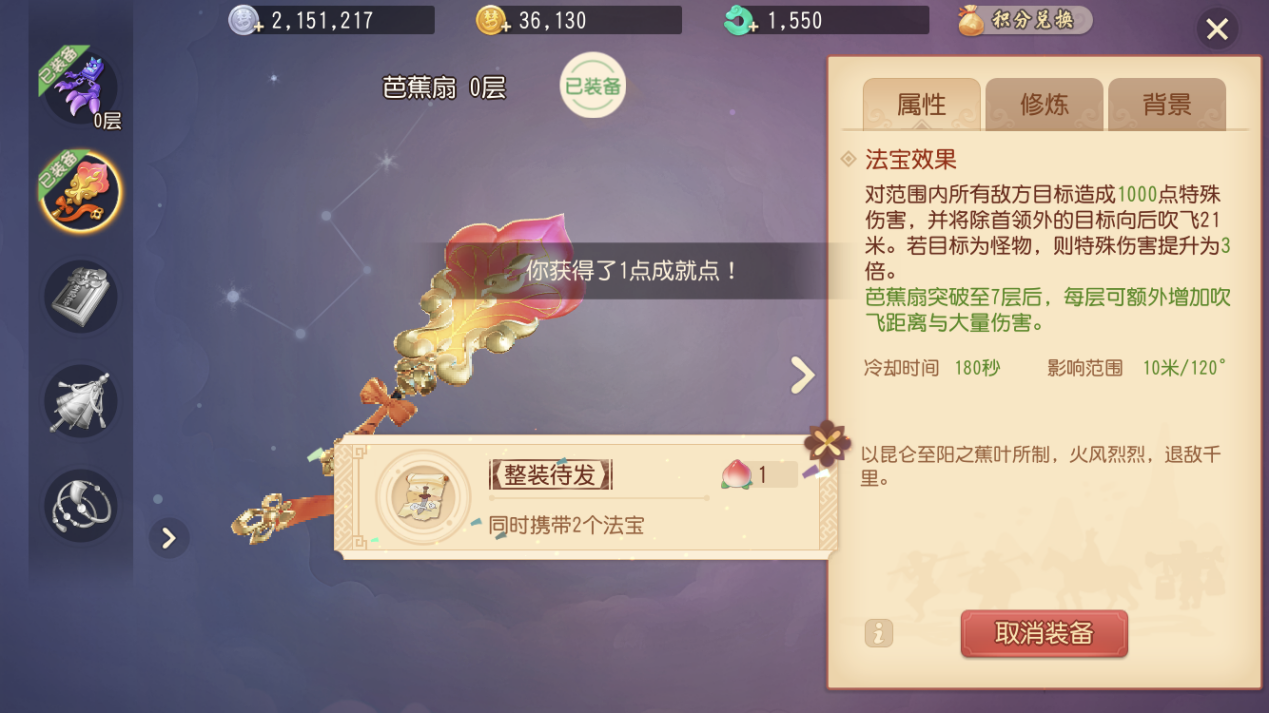Switch to the 属性 tab

(x=921, y=104)
